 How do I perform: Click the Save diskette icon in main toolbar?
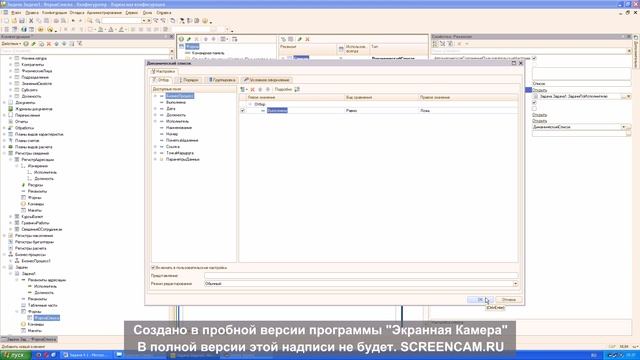pyautogui.click(x=22, y=21)
